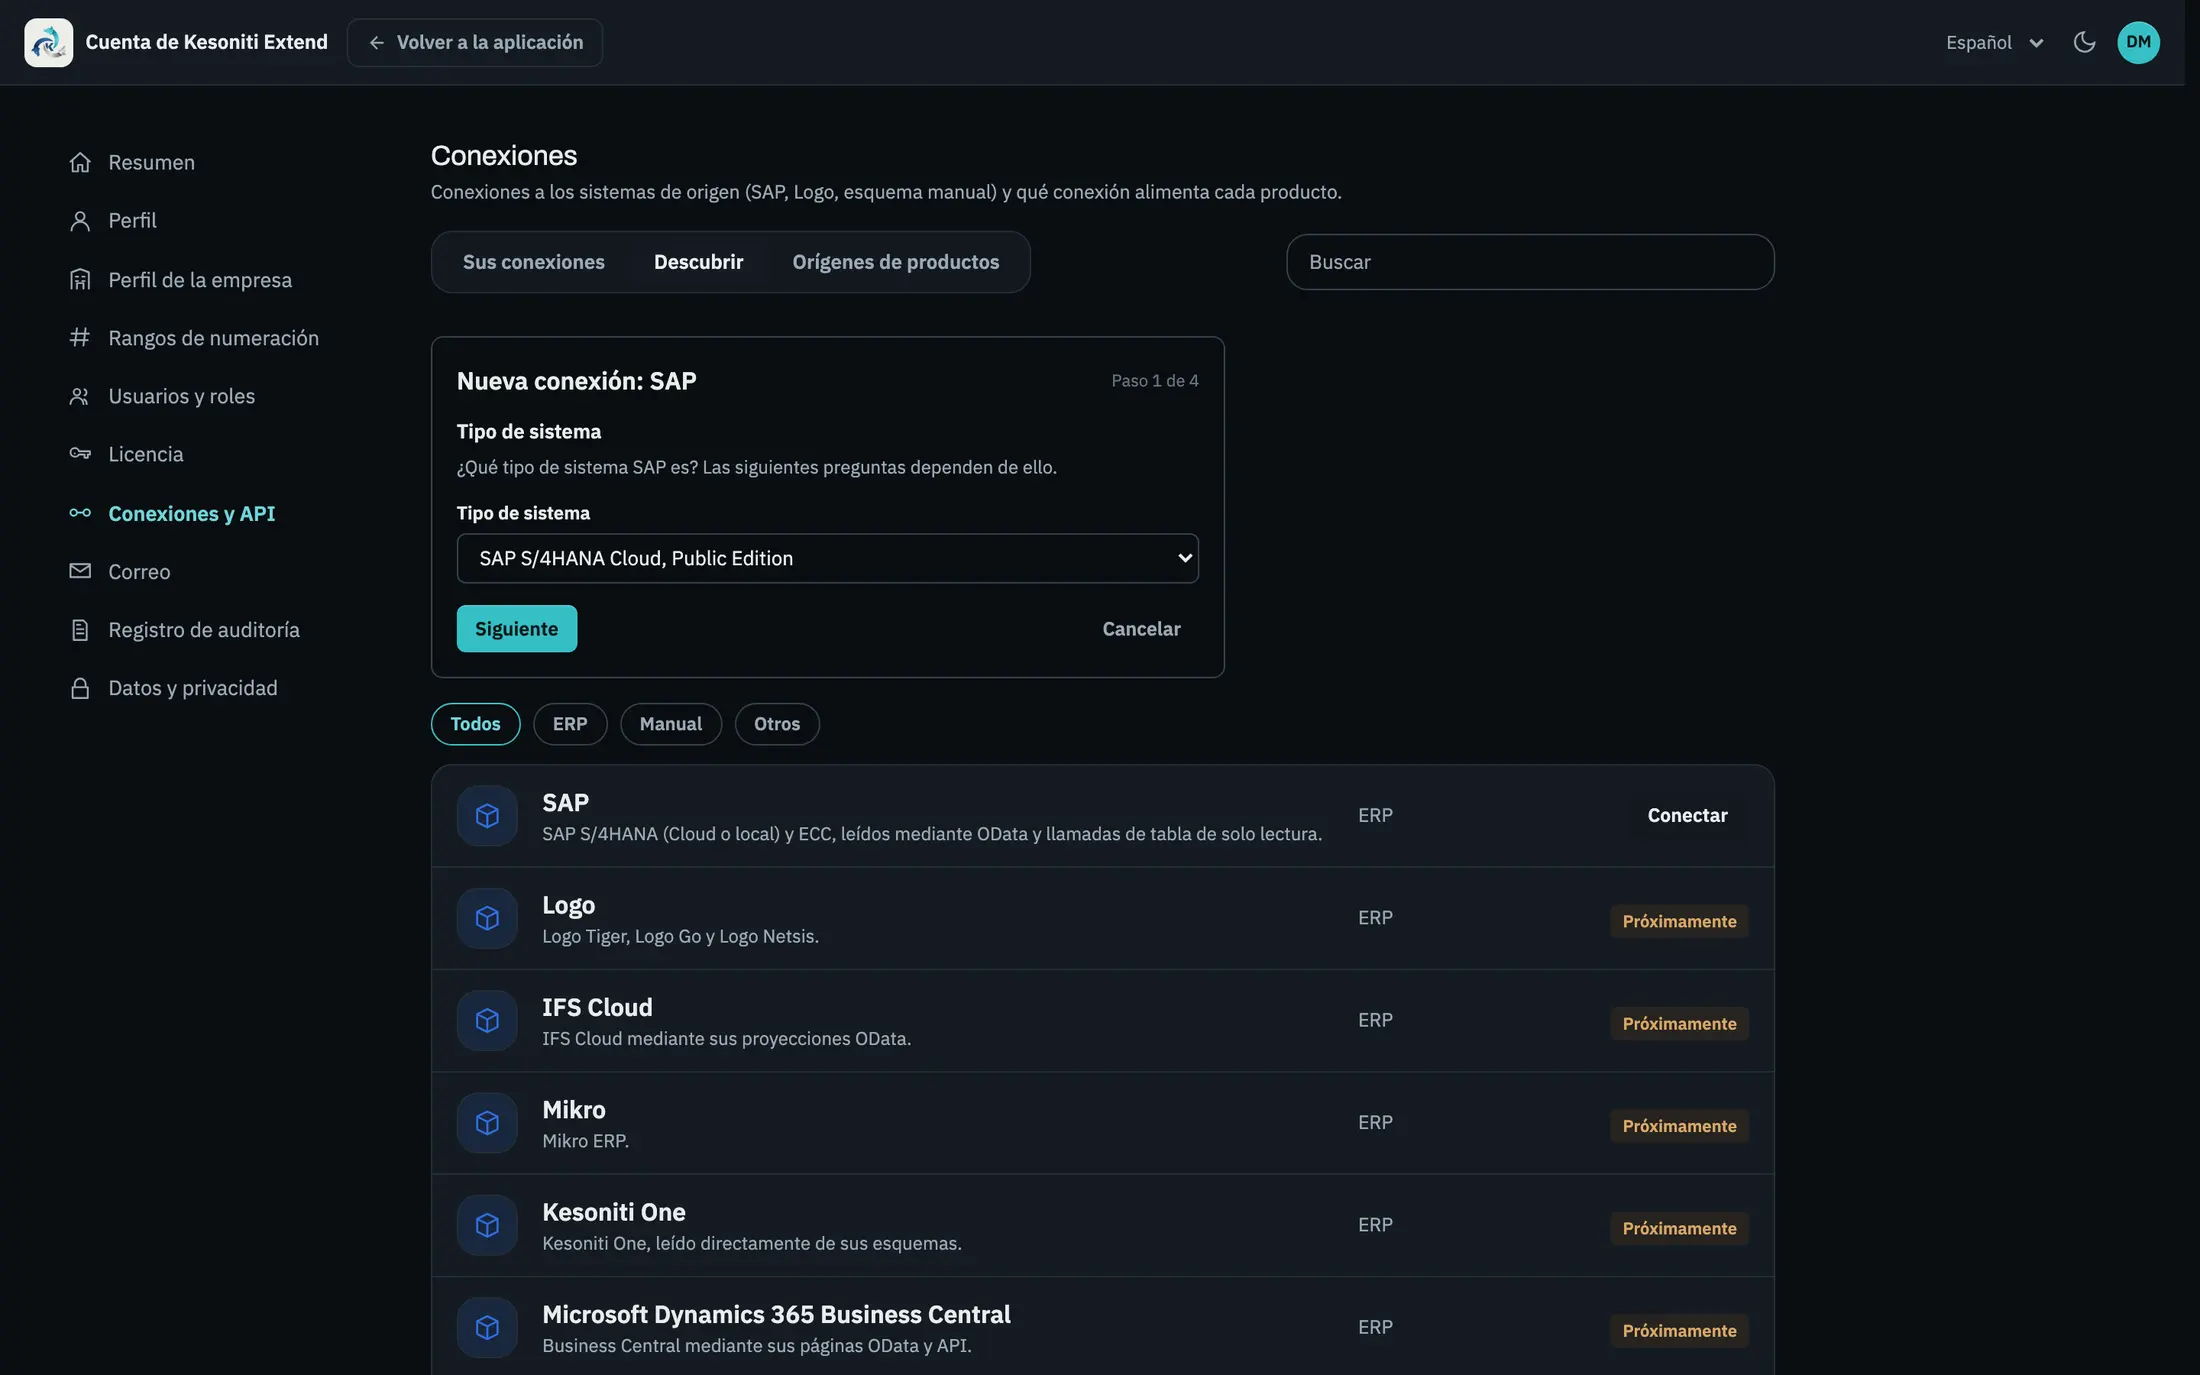Click the Siguiente button

(x=516, y=628)
